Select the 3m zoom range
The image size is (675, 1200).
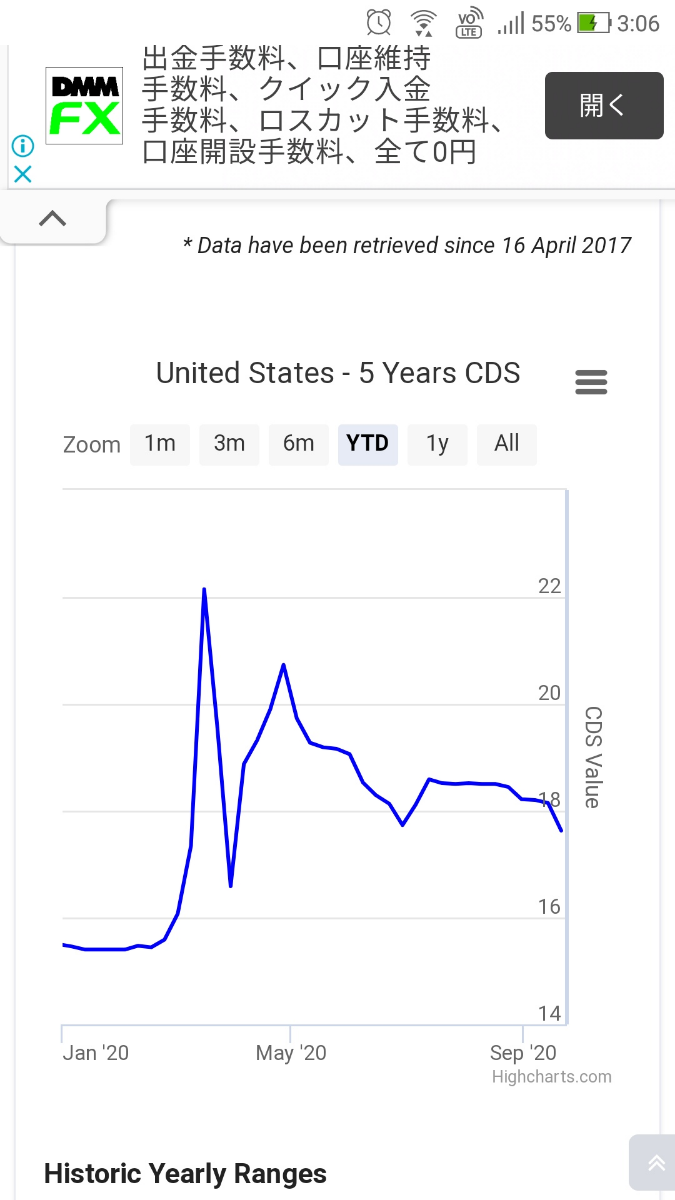click(229, 444)
